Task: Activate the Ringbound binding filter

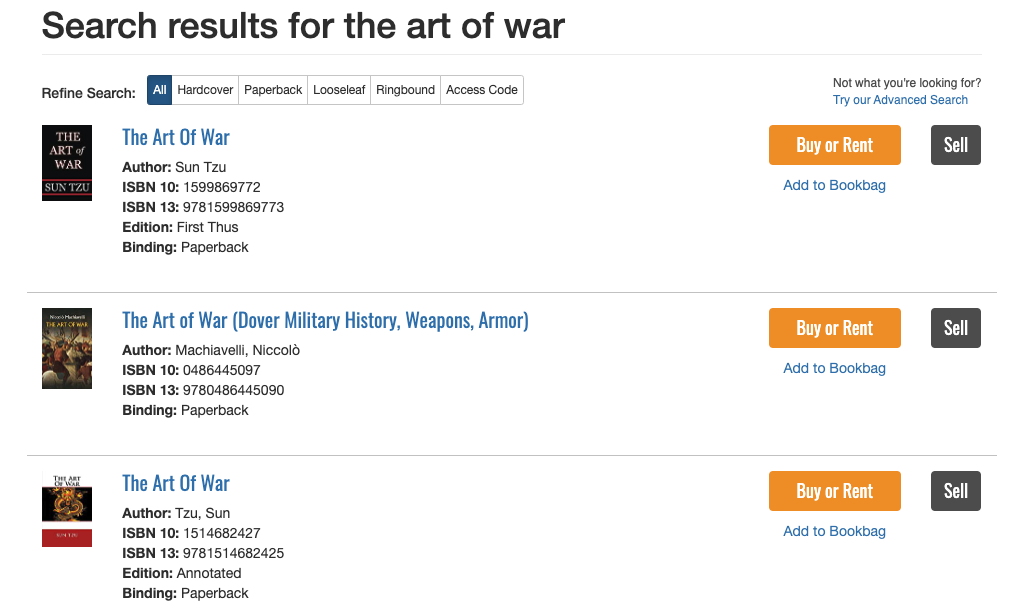Action: pyautogui.click(x=405, y=90)
